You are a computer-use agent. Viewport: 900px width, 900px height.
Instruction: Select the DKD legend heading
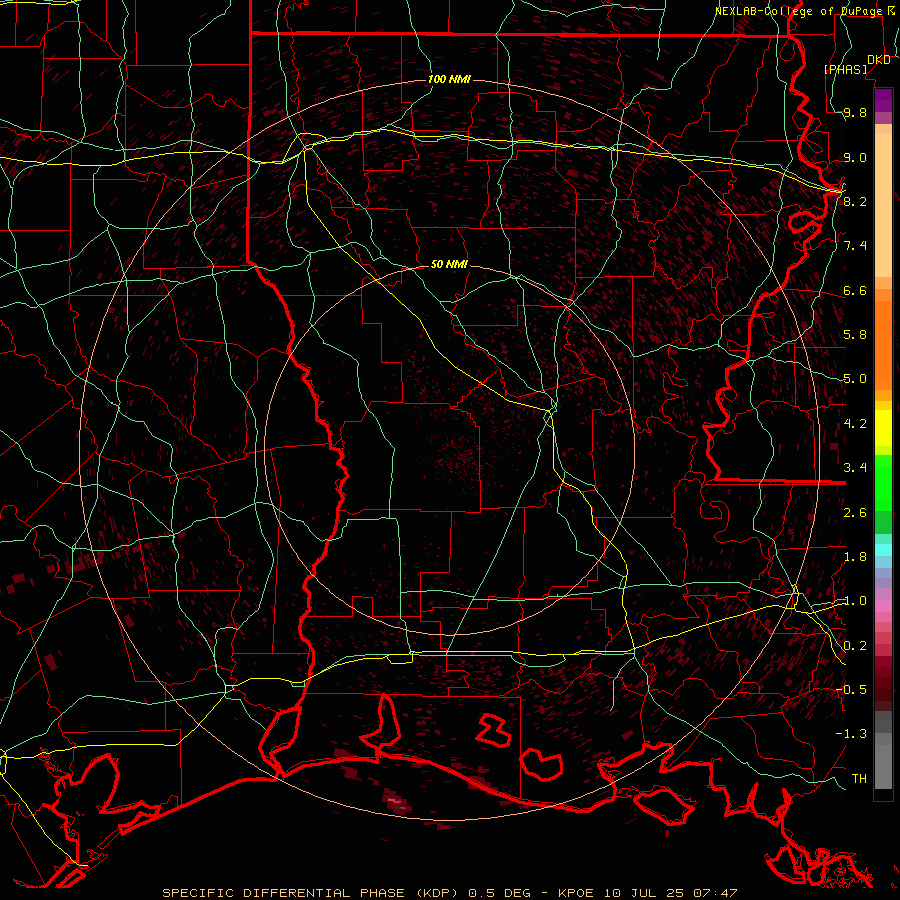[x=879, y=60]
